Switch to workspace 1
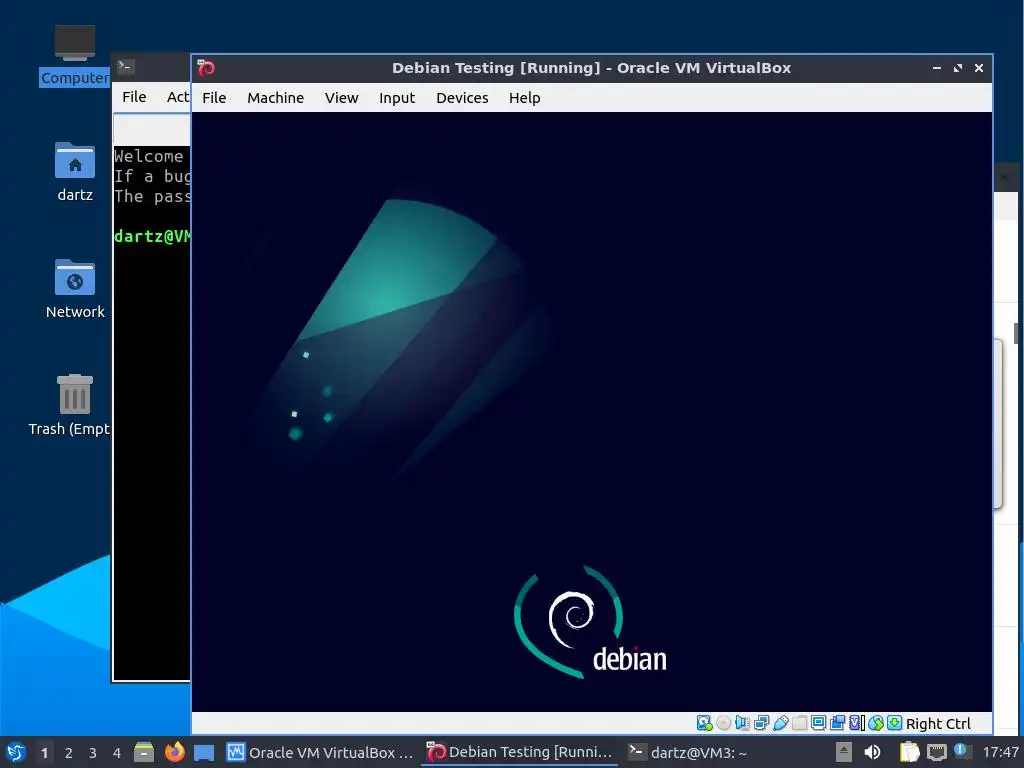This screenshot has width=1024, height=768. 44,753
